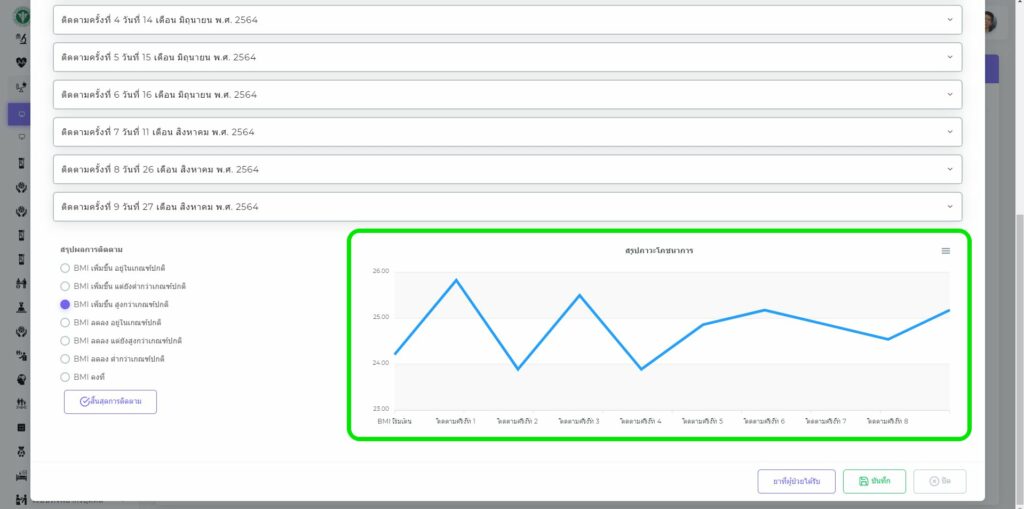Image resolution: width=1024 pixels, height=509 pixels.
Task: Select 'BMI ลดลง อยู่ในเกณฑ์ปกติ' radio option
Action: pos(65,322)
